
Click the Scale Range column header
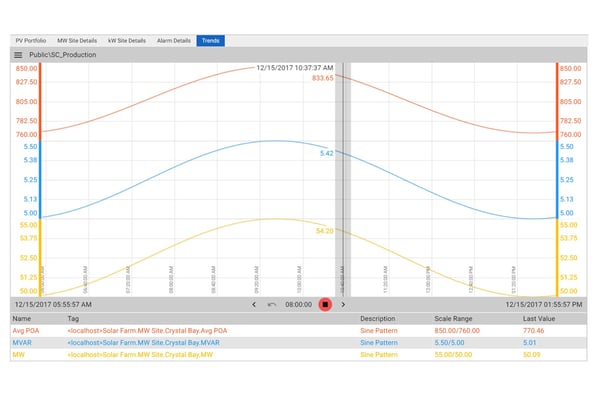tap(453, 318)
